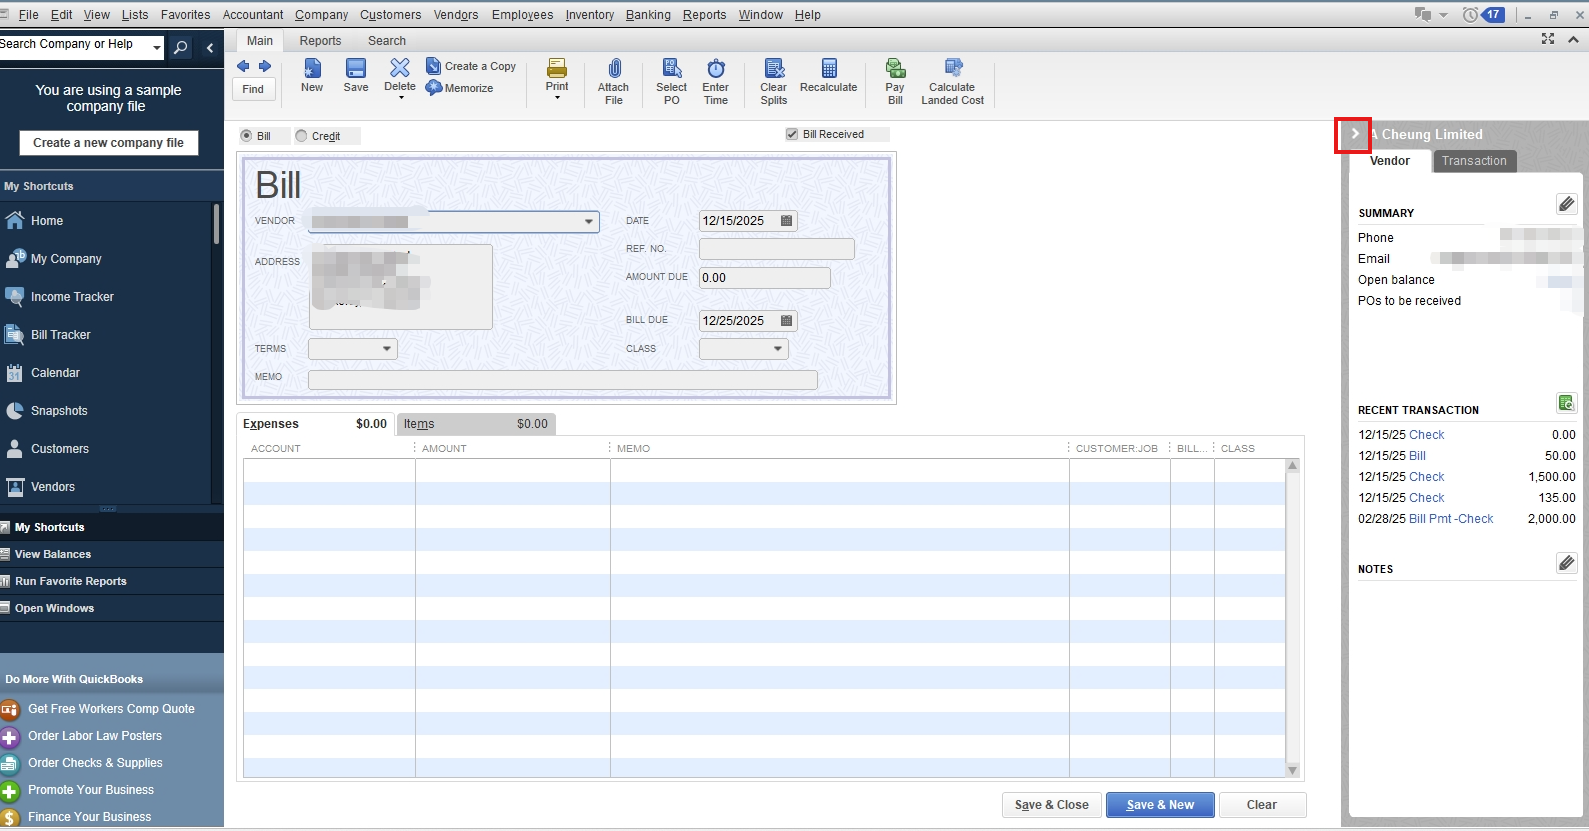Click the expenses table scrollbar down arrow
Image resolution: width=1589 pixels, height=831 pixels.
click(1292, 770)
